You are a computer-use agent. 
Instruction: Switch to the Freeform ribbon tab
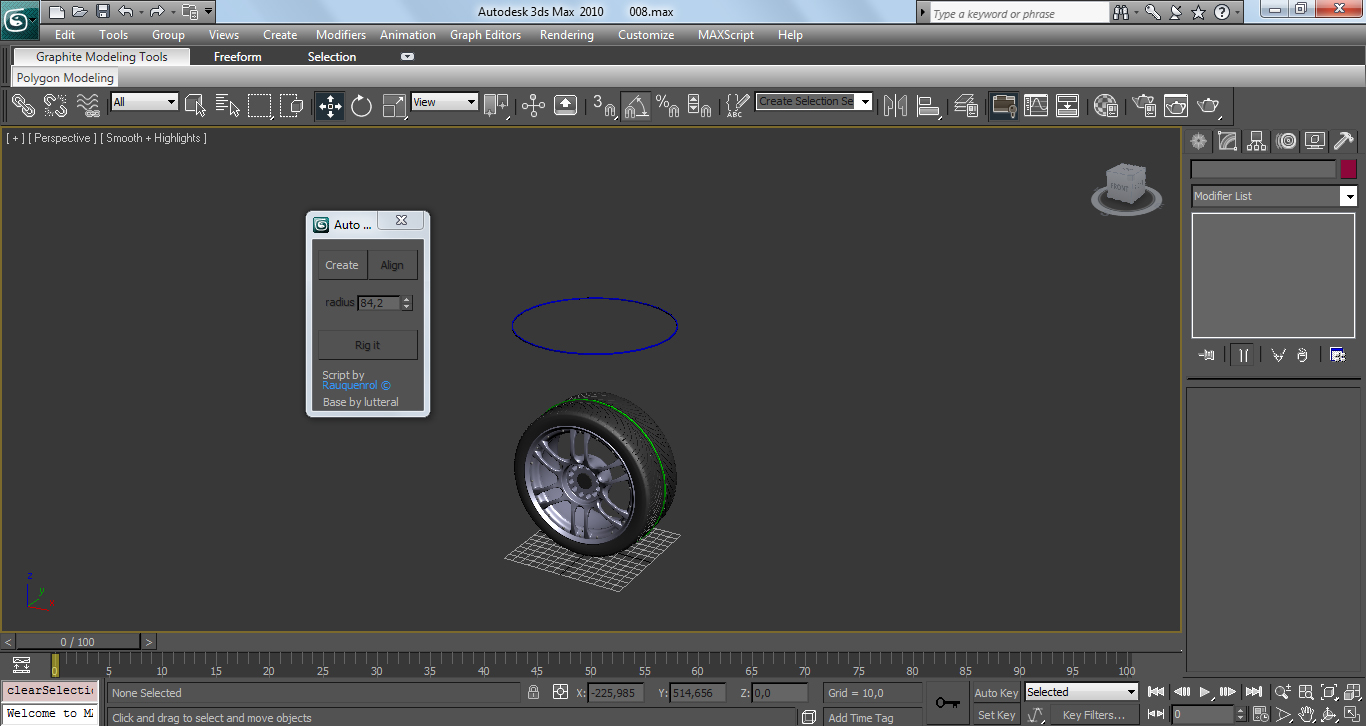coord(237,57)
